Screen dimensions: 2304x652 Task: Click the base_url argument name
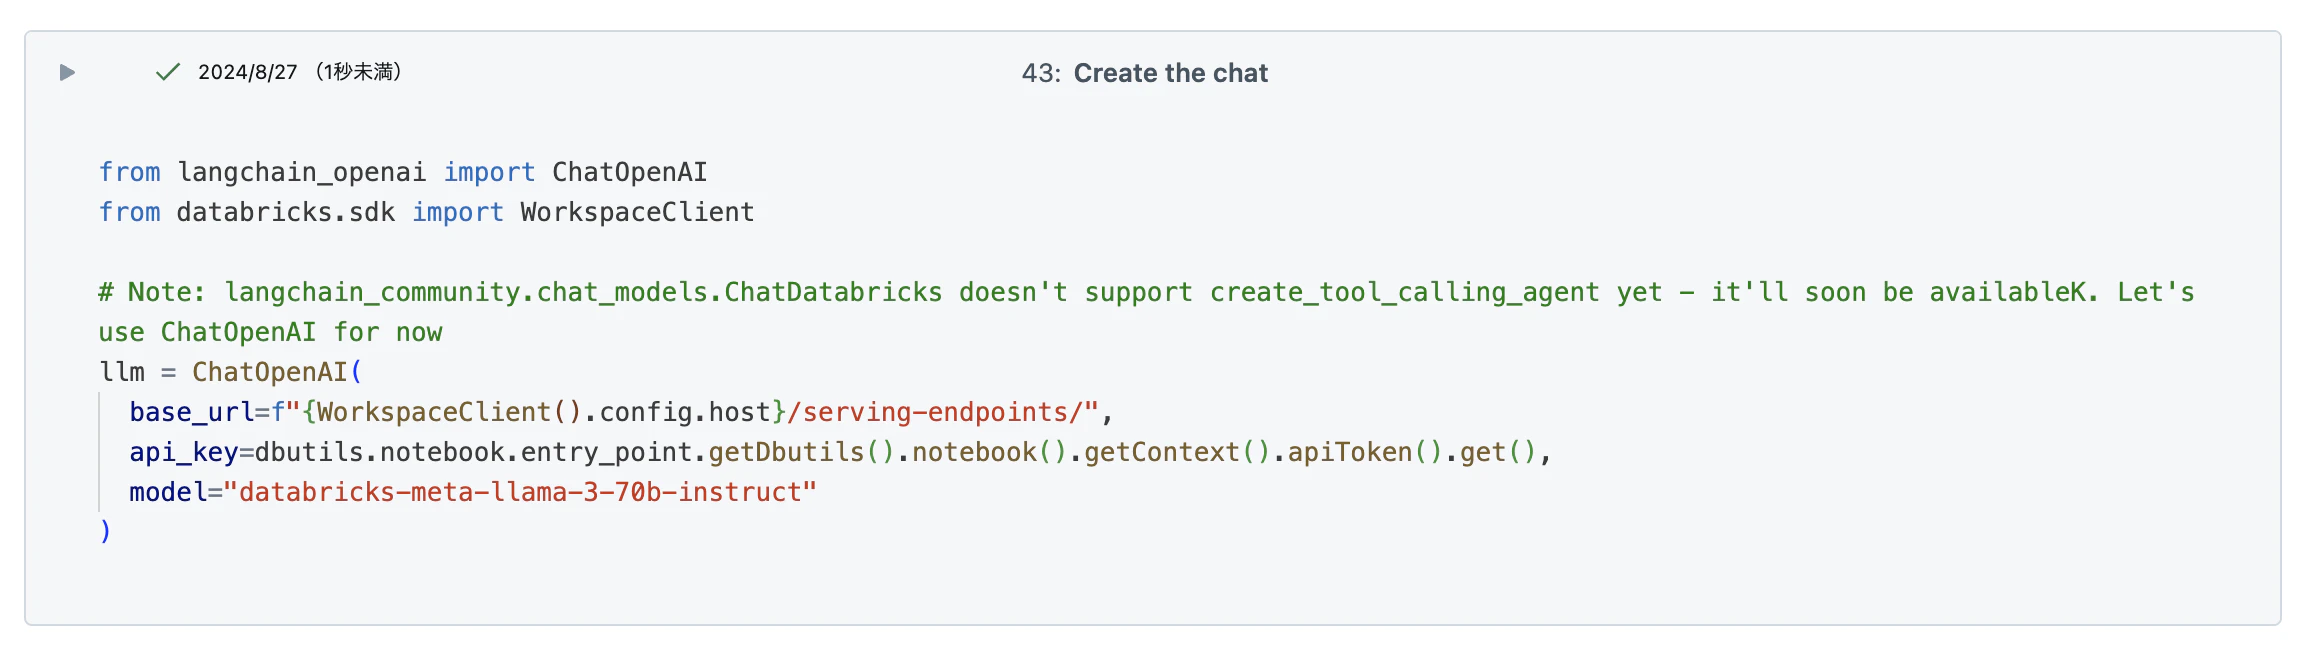pyautogui.click(x=191, y=412)
